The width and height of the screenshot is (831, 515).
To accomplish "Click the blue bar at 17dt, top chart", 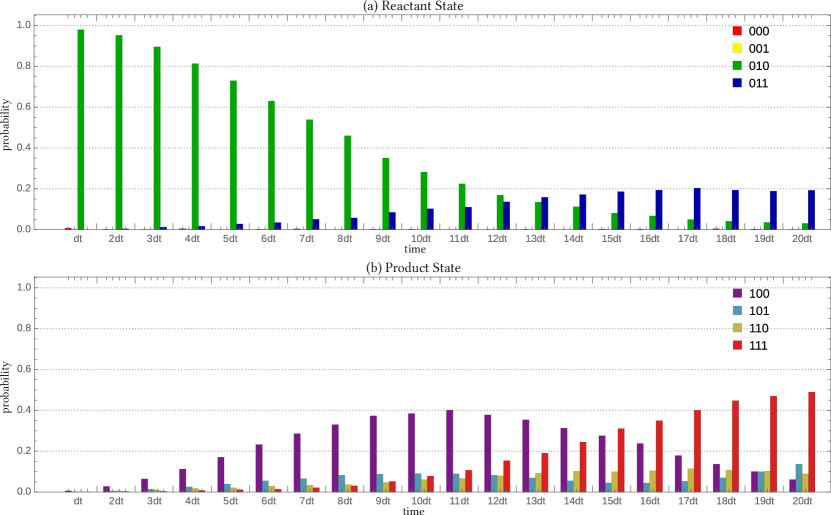I will (x=697, y=208).
